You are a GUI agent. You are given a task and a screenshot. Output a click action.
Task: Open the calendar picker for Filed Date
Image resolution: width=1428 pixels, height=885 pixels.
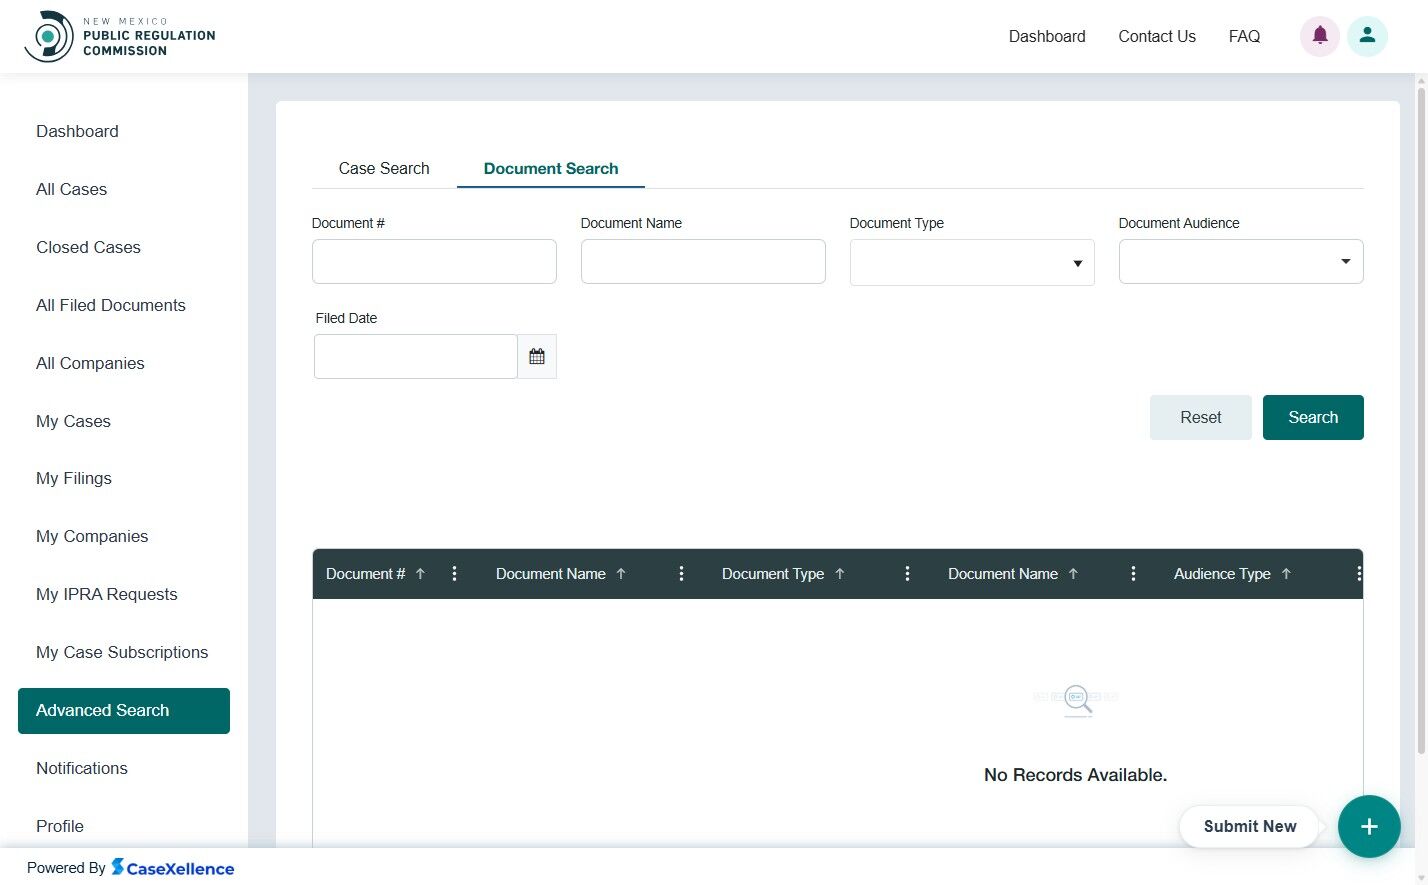(x=537, y=355)
